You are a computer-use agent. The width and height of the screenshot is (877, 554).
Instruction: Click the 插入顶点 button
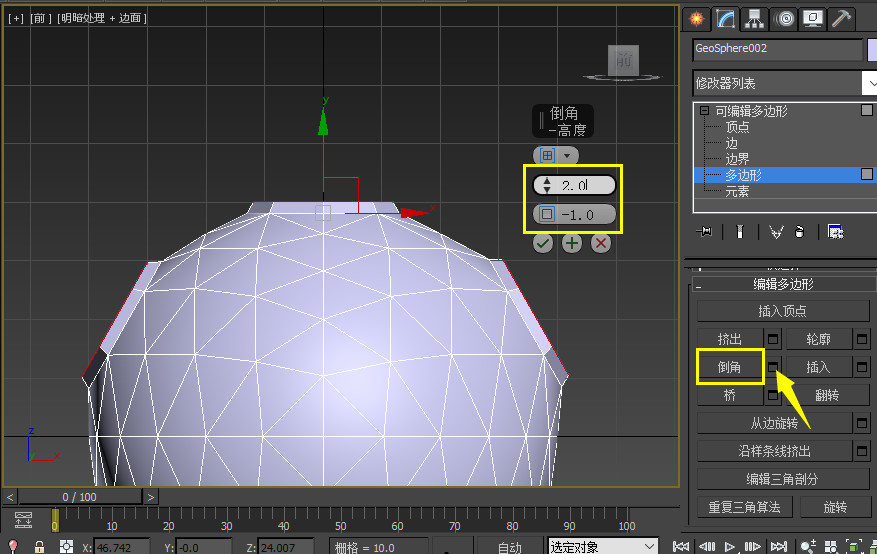click(783, 311)
